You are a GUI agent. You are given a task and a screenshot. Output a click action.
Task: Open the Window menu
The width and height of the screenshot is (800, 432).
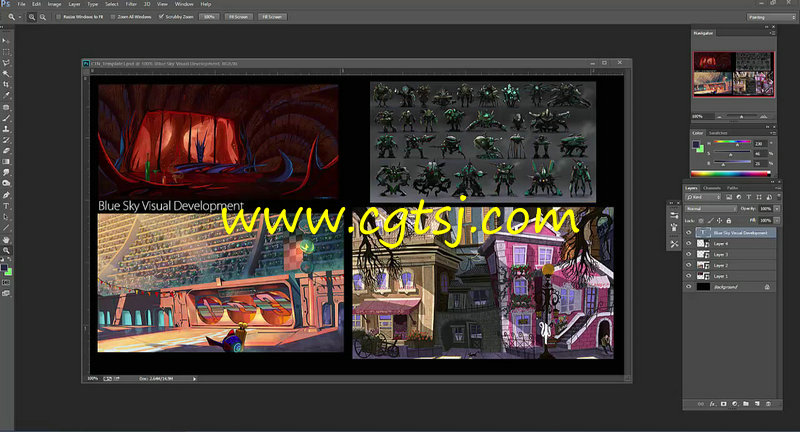coord(184,4)
